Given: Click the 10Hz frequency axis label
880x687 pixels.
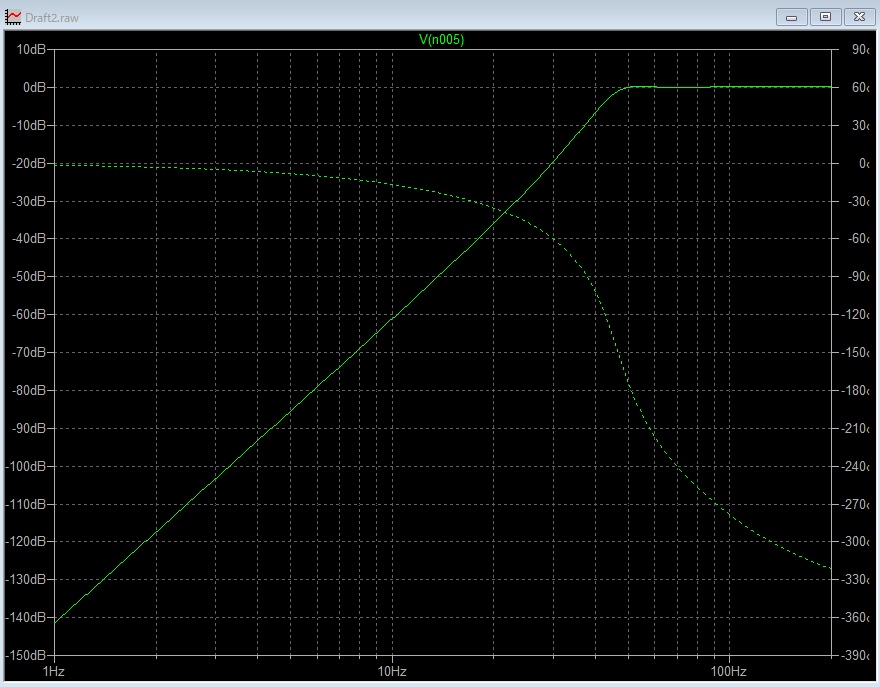Looking at the screenshot, I should 392,671.
